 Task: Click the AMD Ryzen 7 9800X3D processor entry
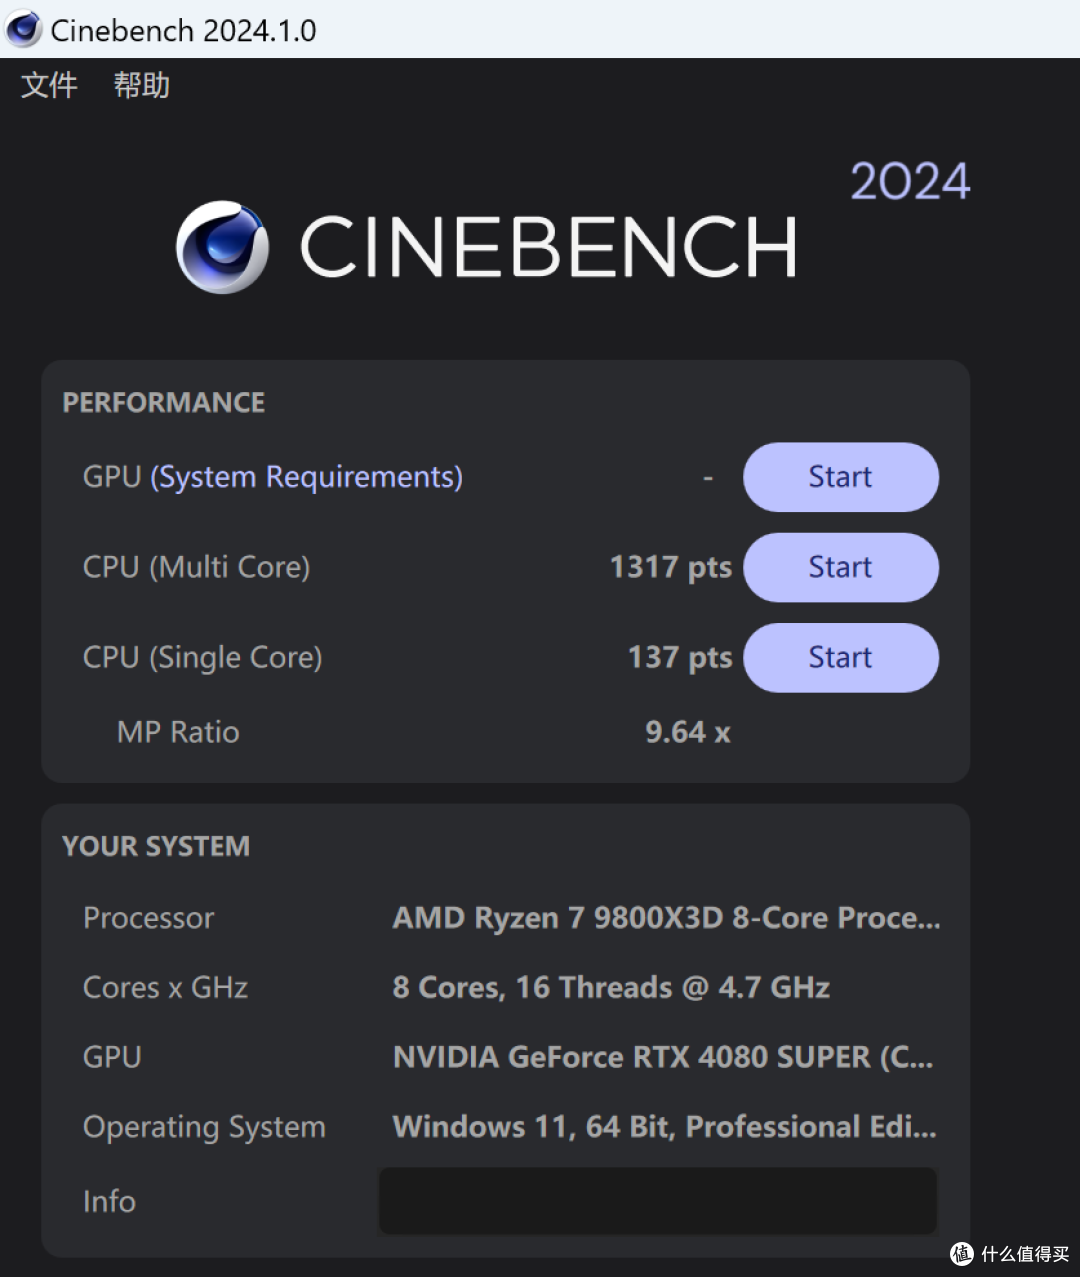click(x=663, y=917)
